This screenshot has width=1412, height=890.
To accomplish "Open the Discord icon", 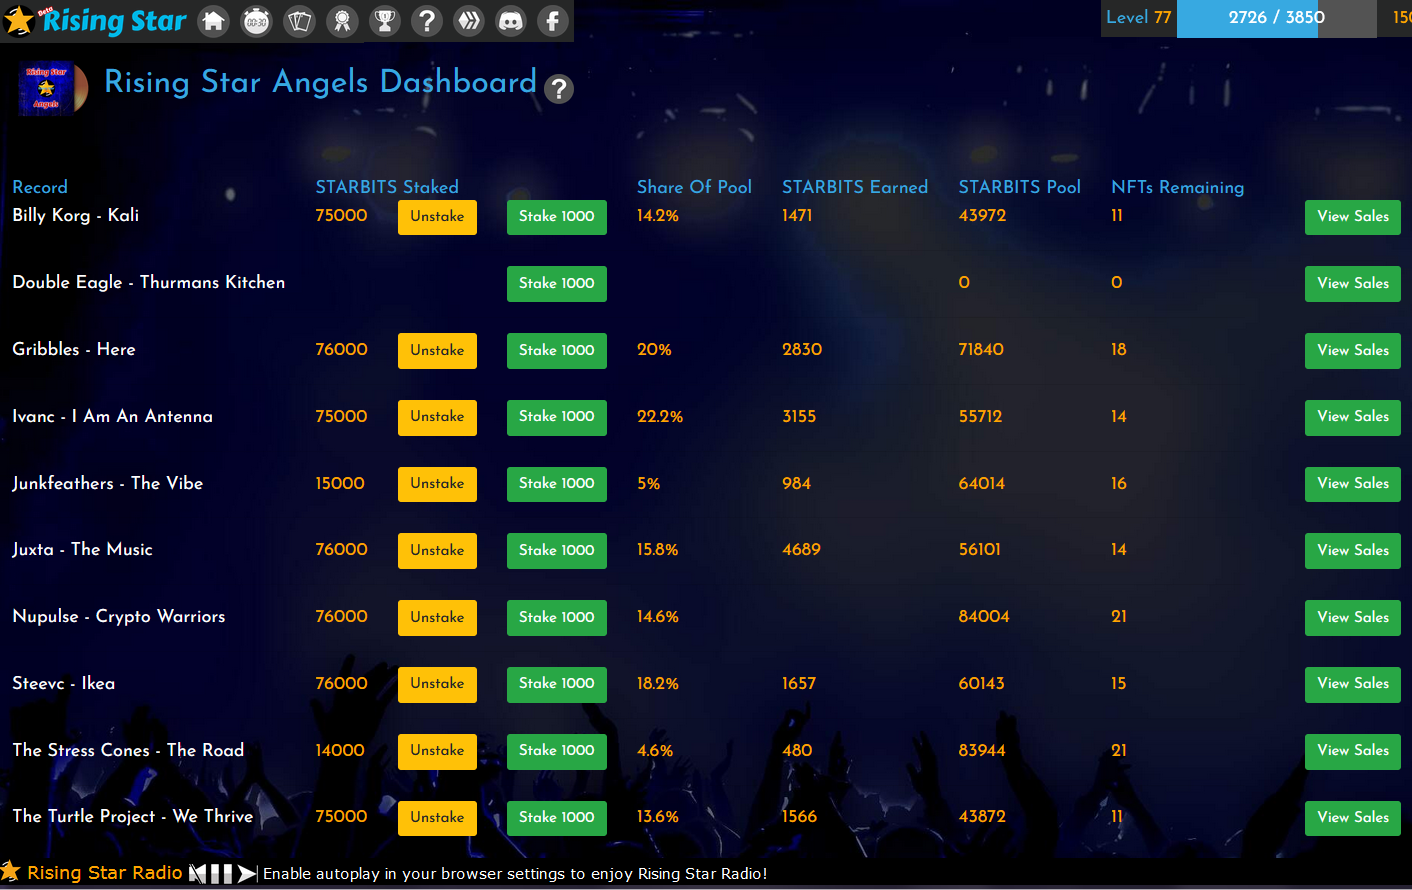I will tap(511, 21).
